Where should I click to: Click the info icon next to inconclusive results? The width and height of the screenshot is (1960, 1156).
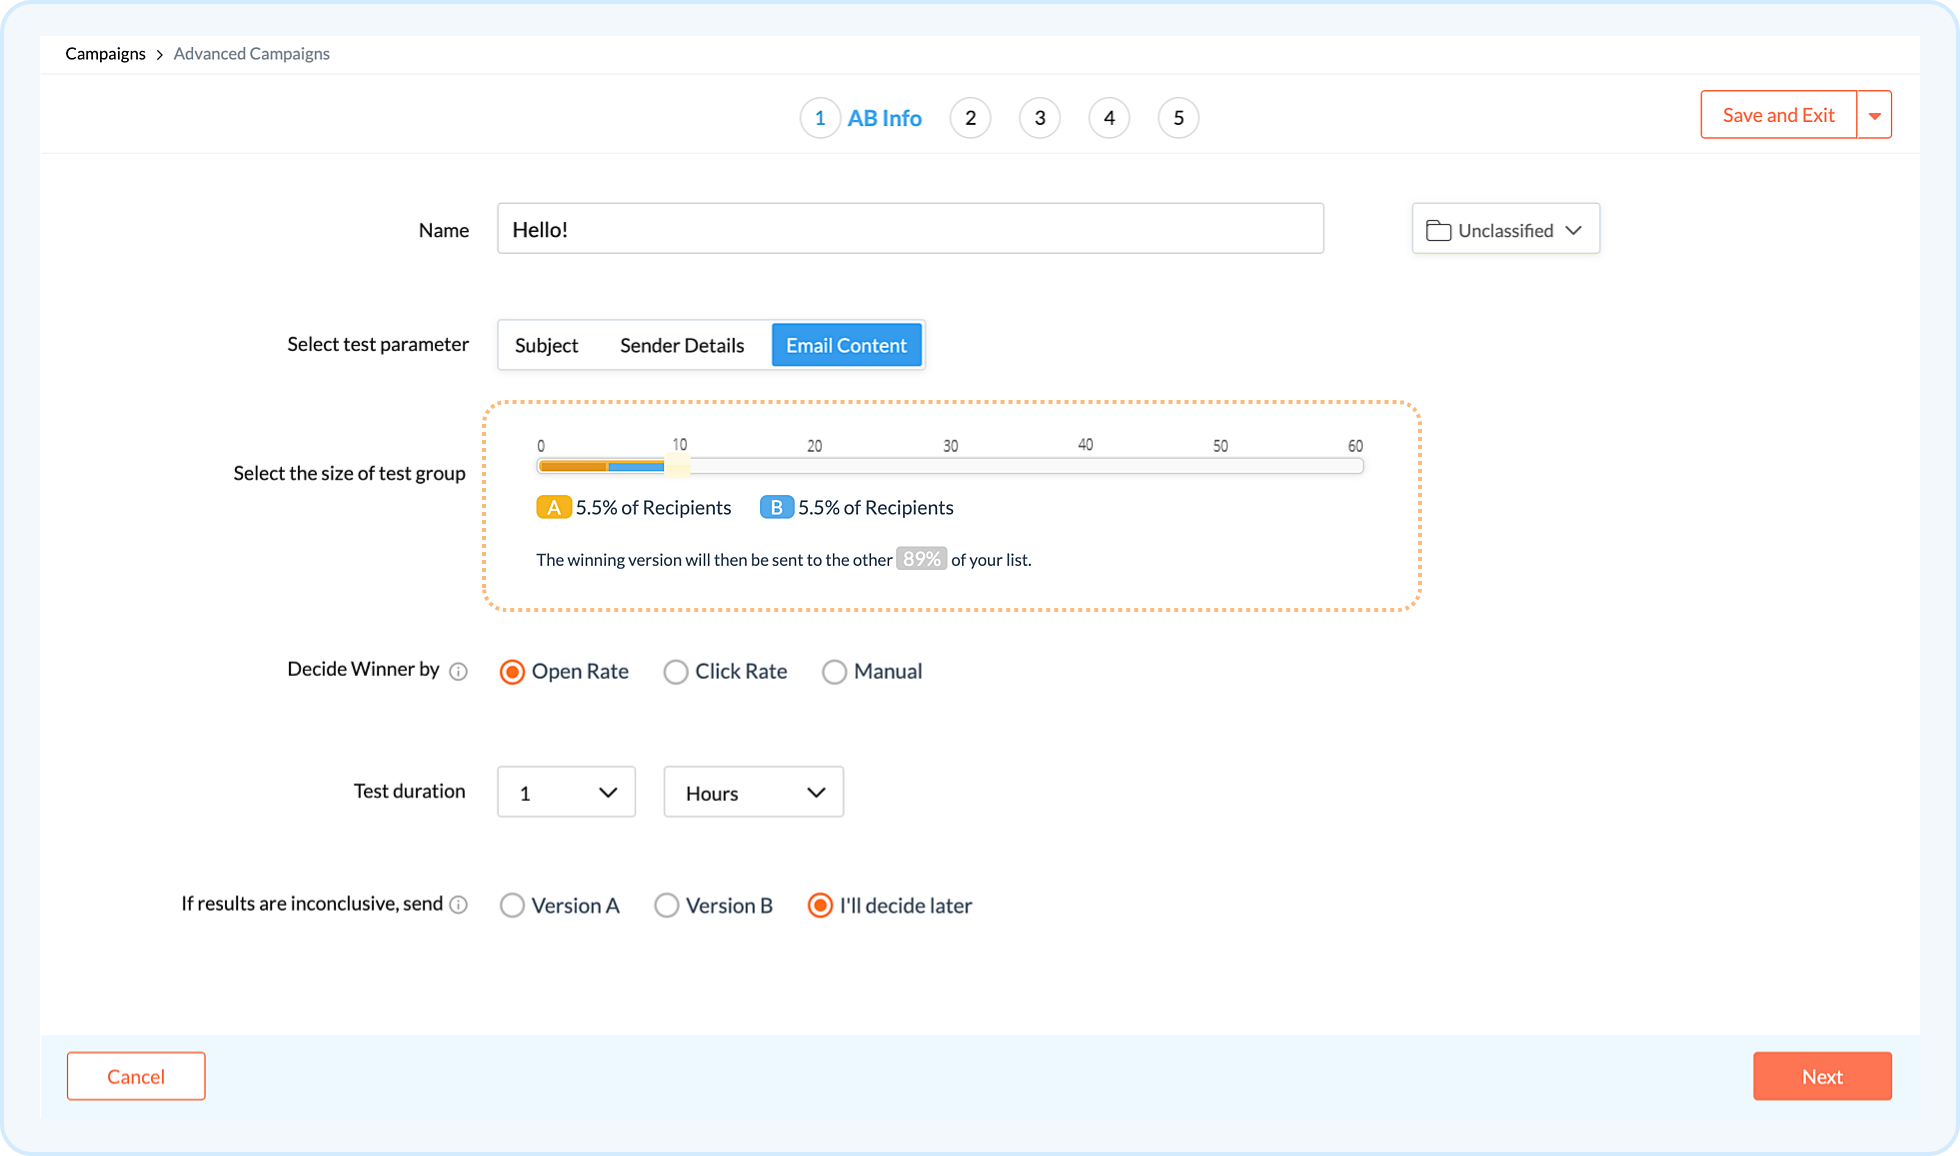pyautogui.click(x=458, y=905)
